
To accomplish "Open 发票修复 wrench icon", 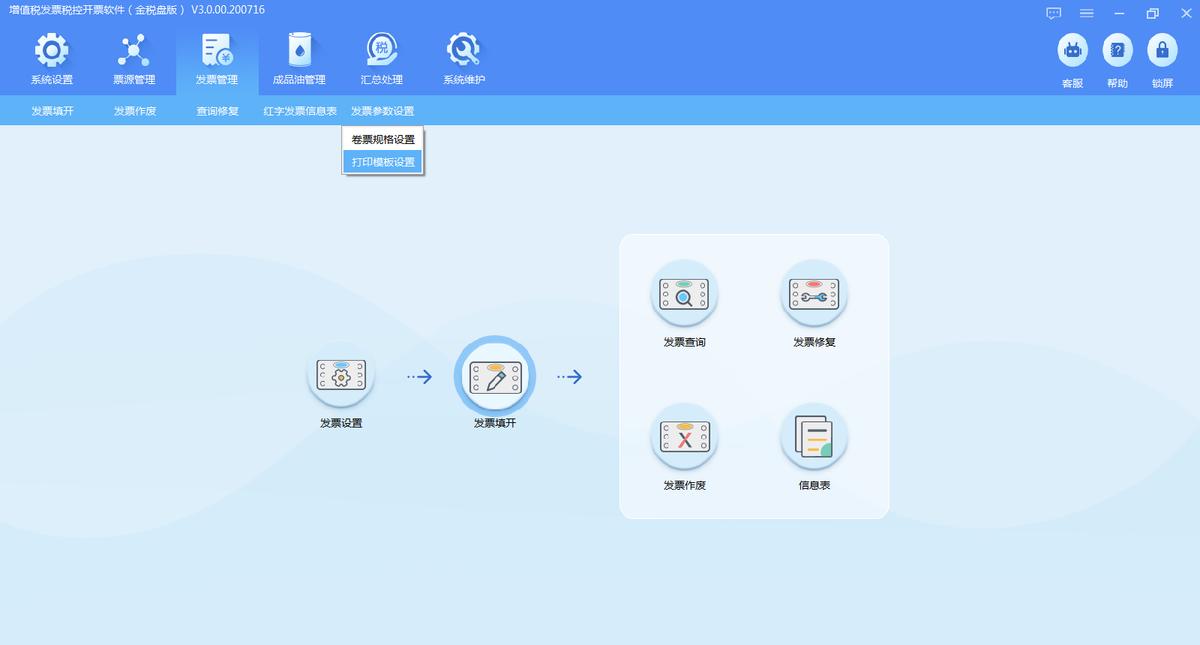I will 814,294.
